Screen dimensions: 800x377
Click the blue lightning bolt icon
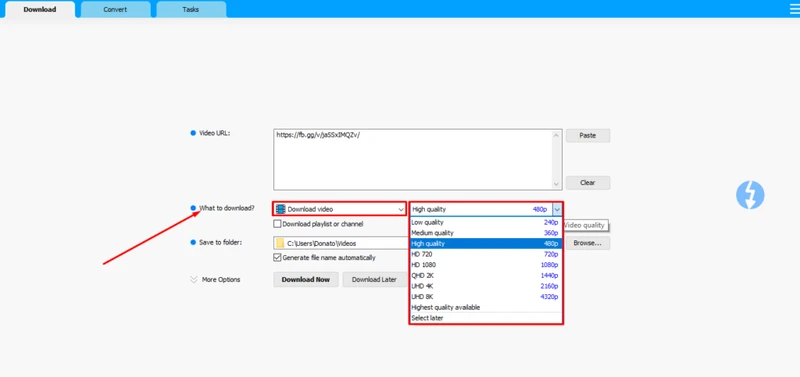coord(750,195)
